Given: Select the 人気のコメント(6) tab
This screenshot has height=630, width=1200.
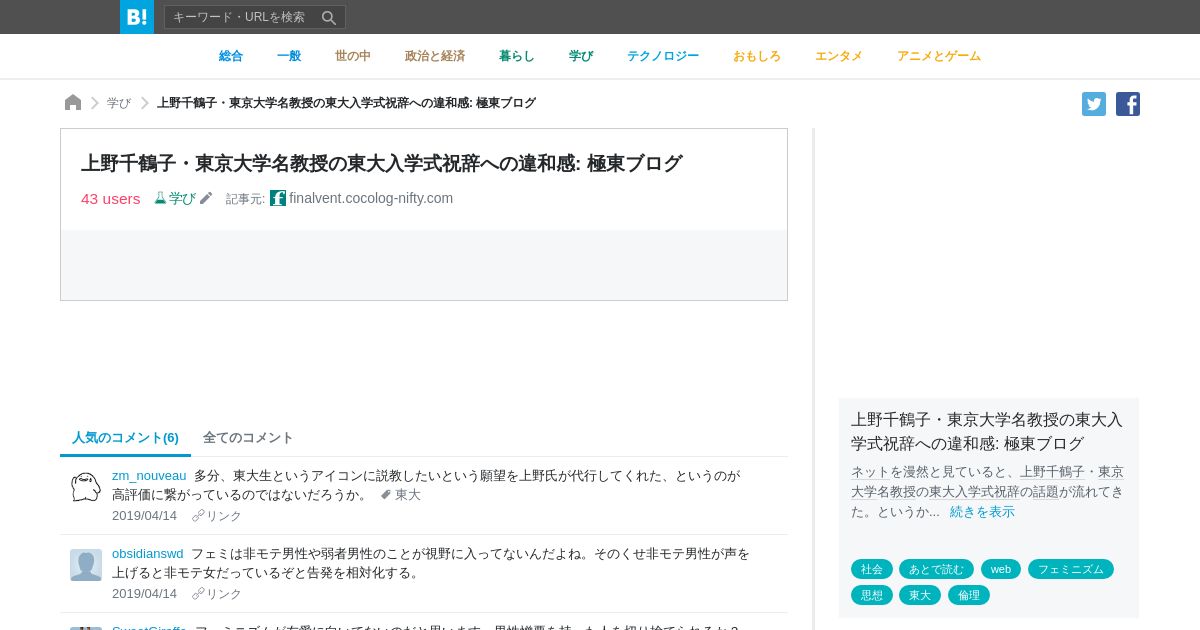Looking at the screenshot, I should pos(125,438).
